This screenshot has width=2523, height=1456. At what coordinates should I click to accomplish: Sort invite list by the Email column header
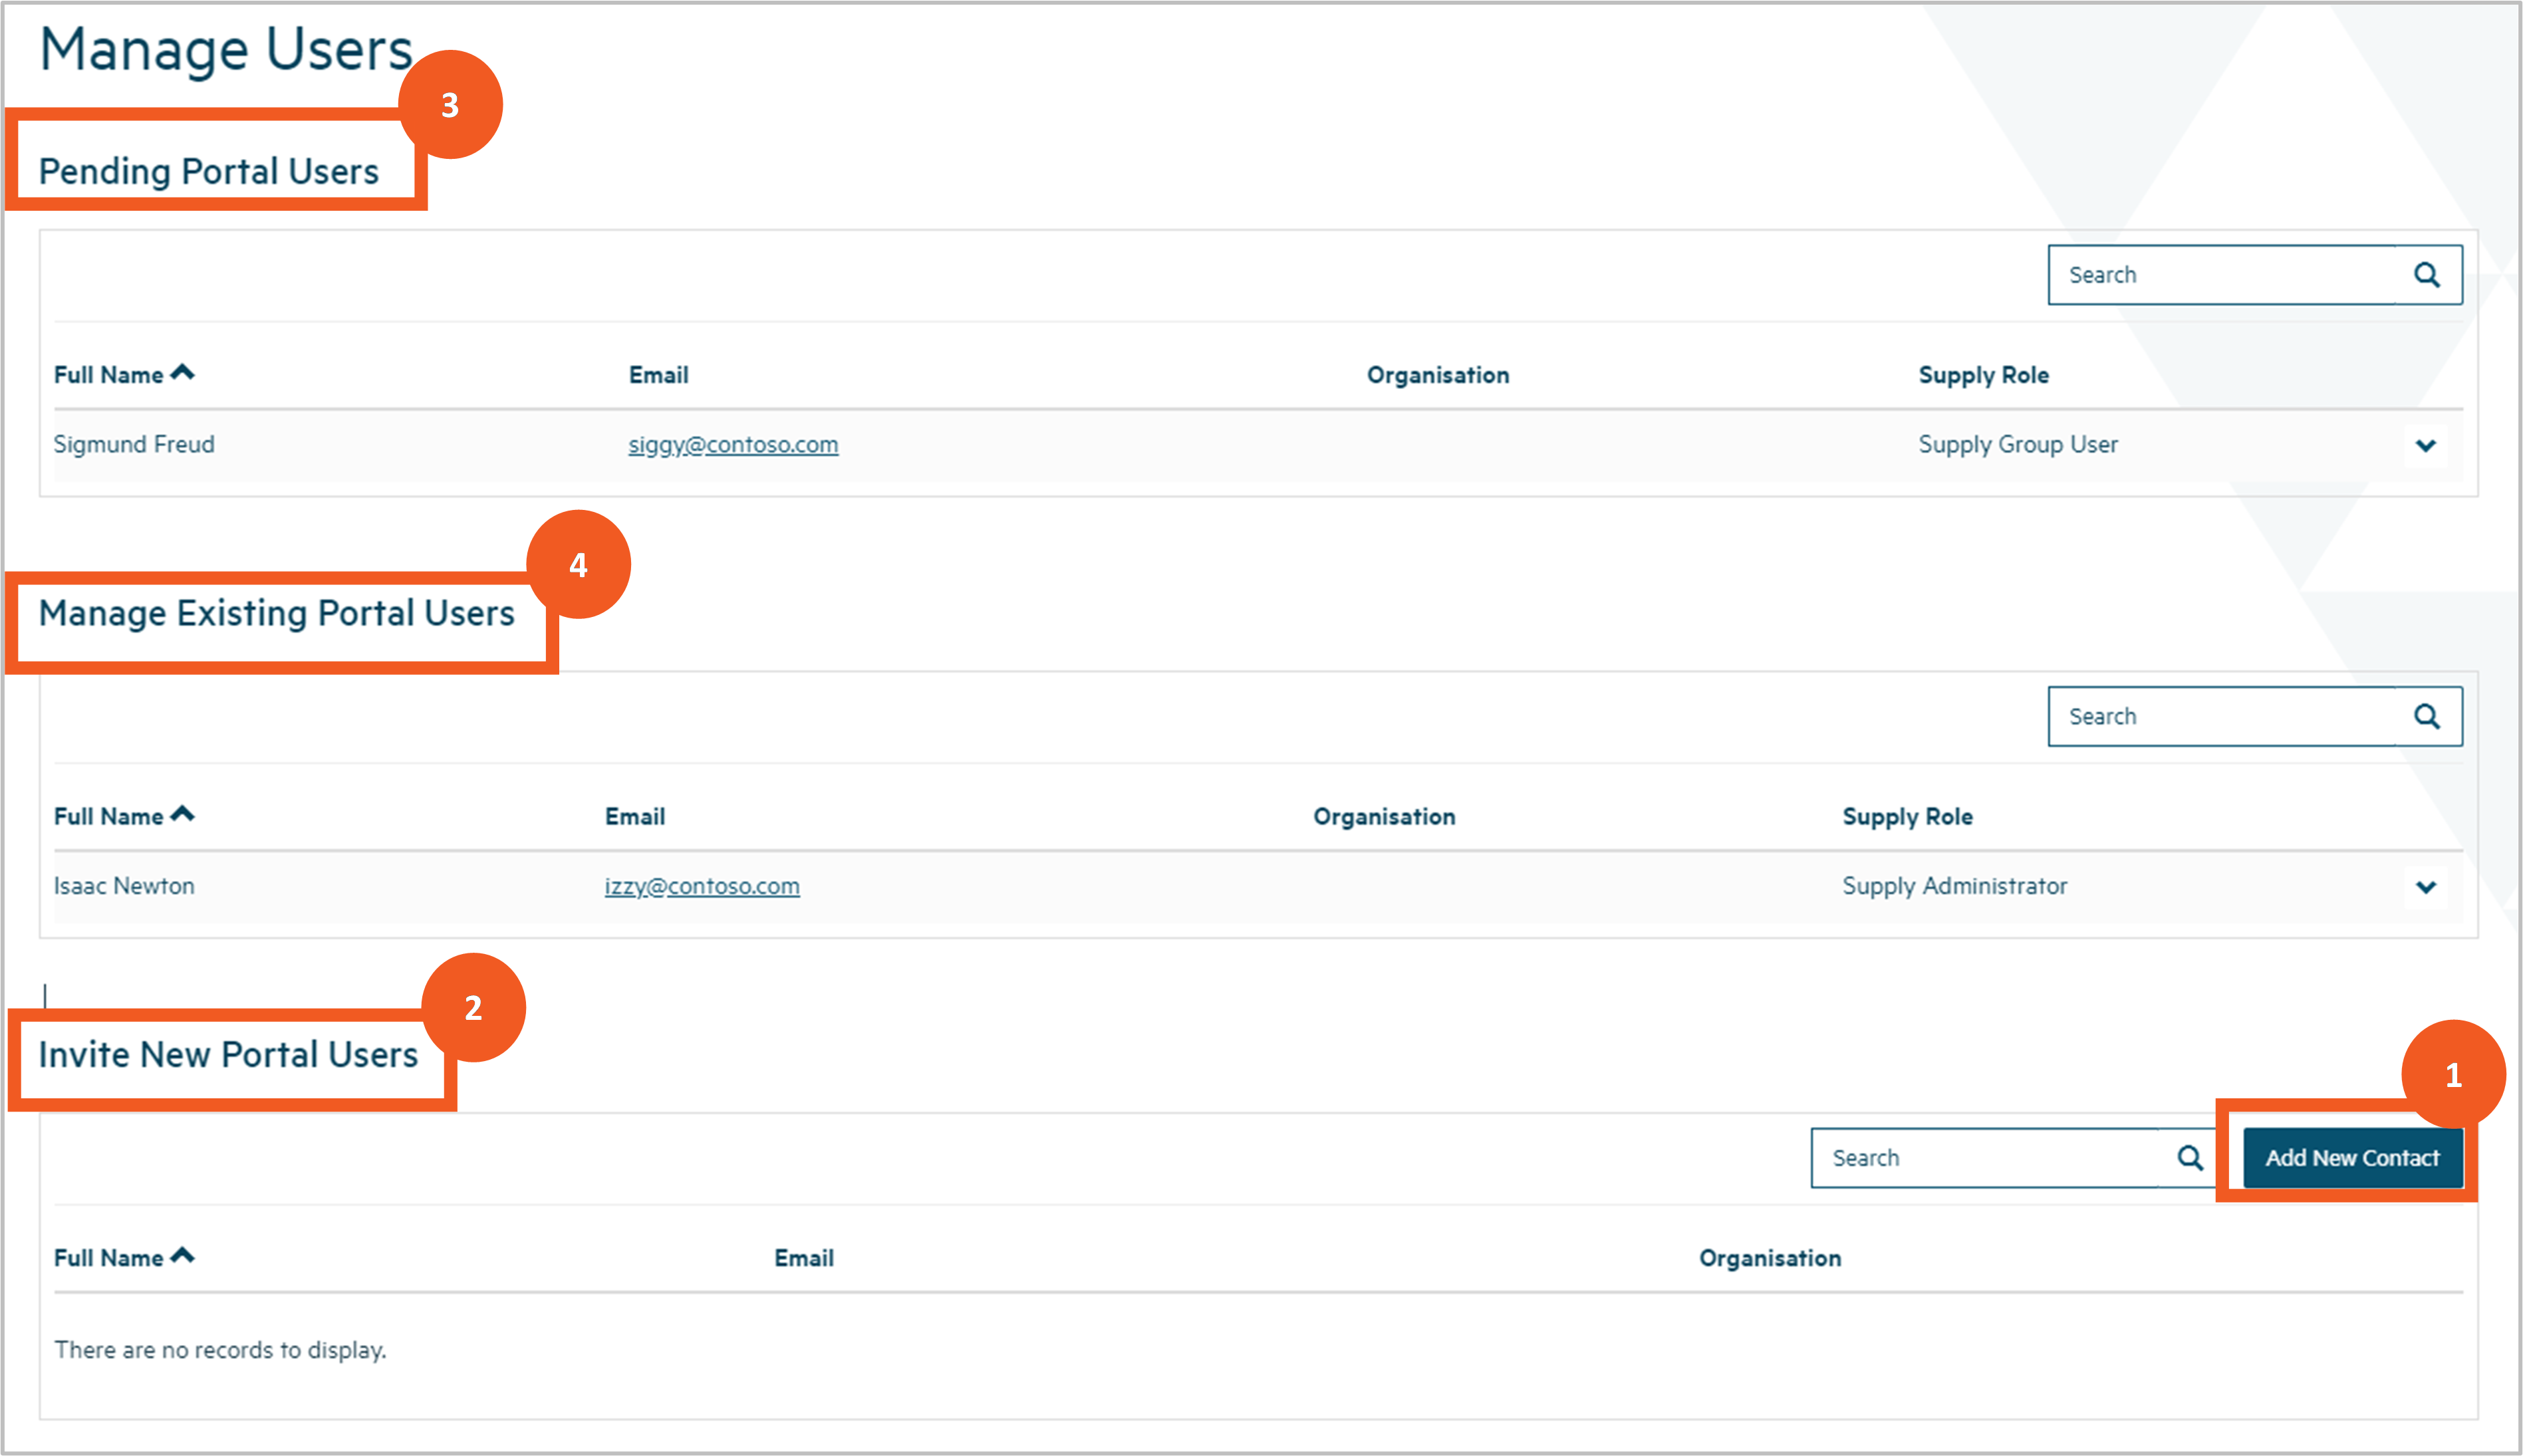click(804, 1258)
